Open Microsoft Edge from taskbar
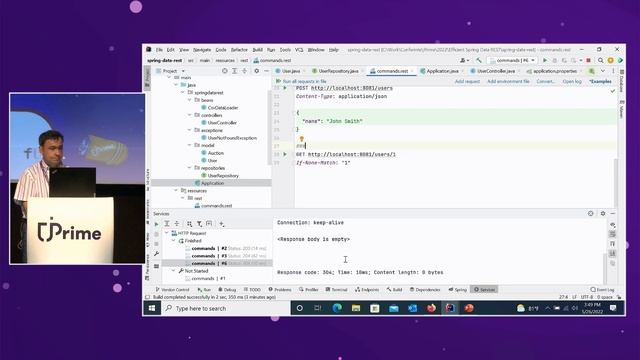 [x=337, y=308]
